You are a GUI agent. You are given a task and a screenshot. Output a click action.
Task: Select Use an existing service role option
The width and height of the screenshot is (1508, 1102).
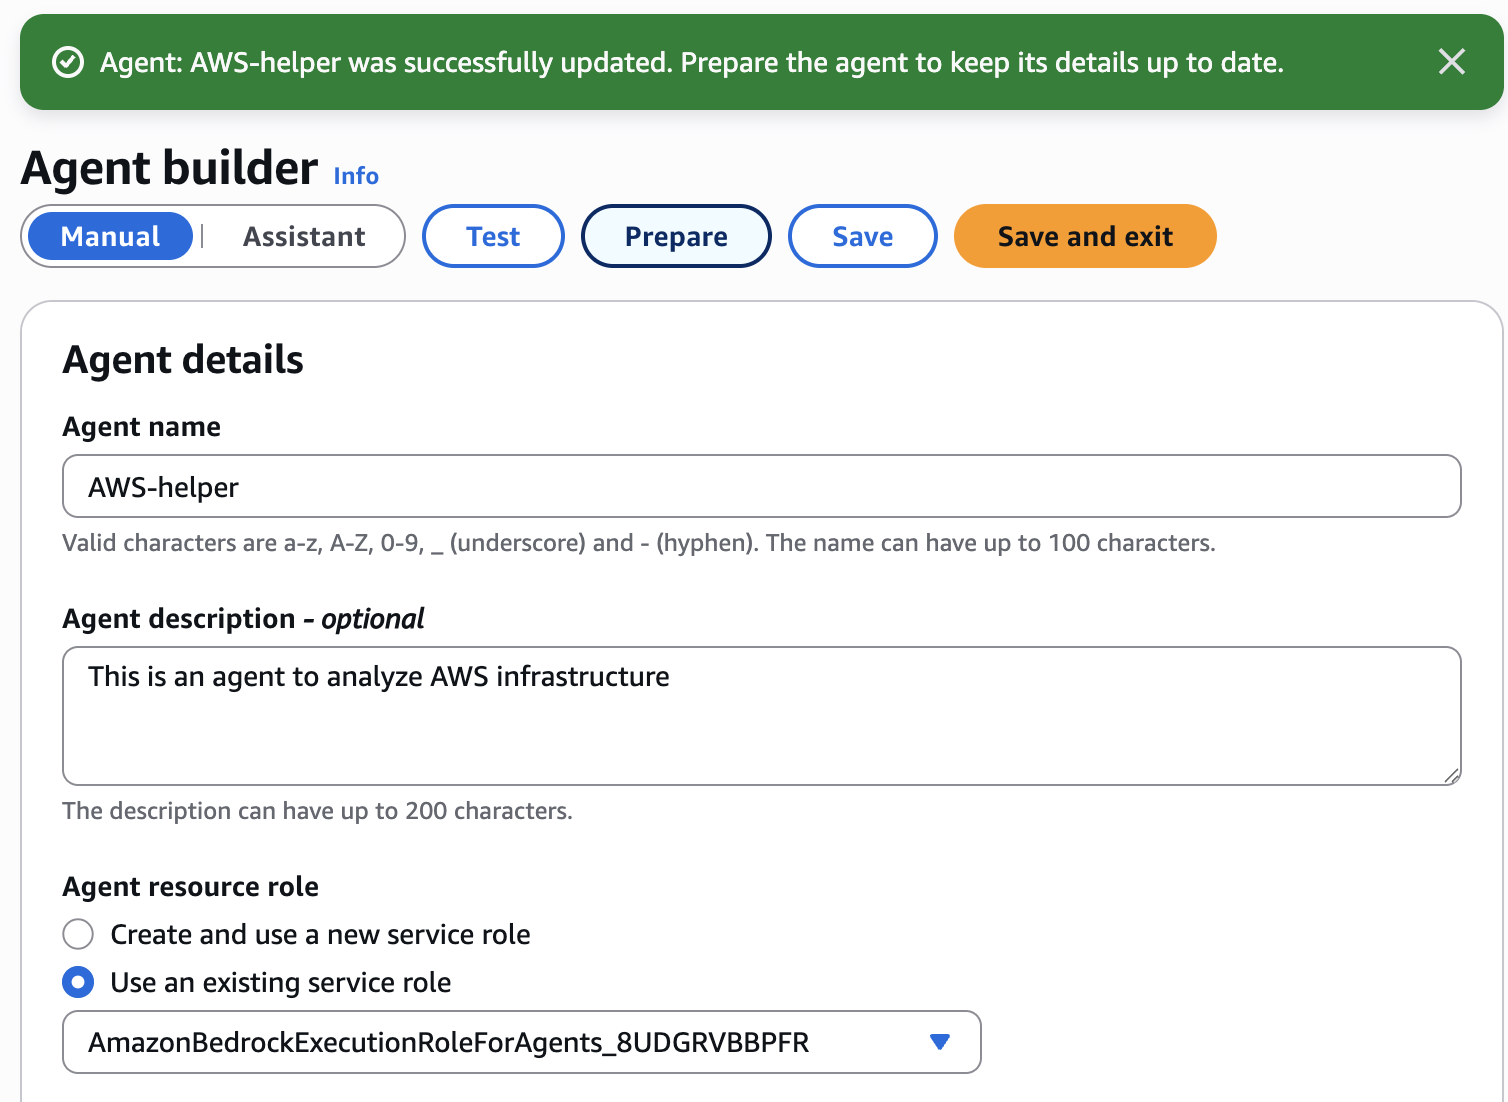78,982
